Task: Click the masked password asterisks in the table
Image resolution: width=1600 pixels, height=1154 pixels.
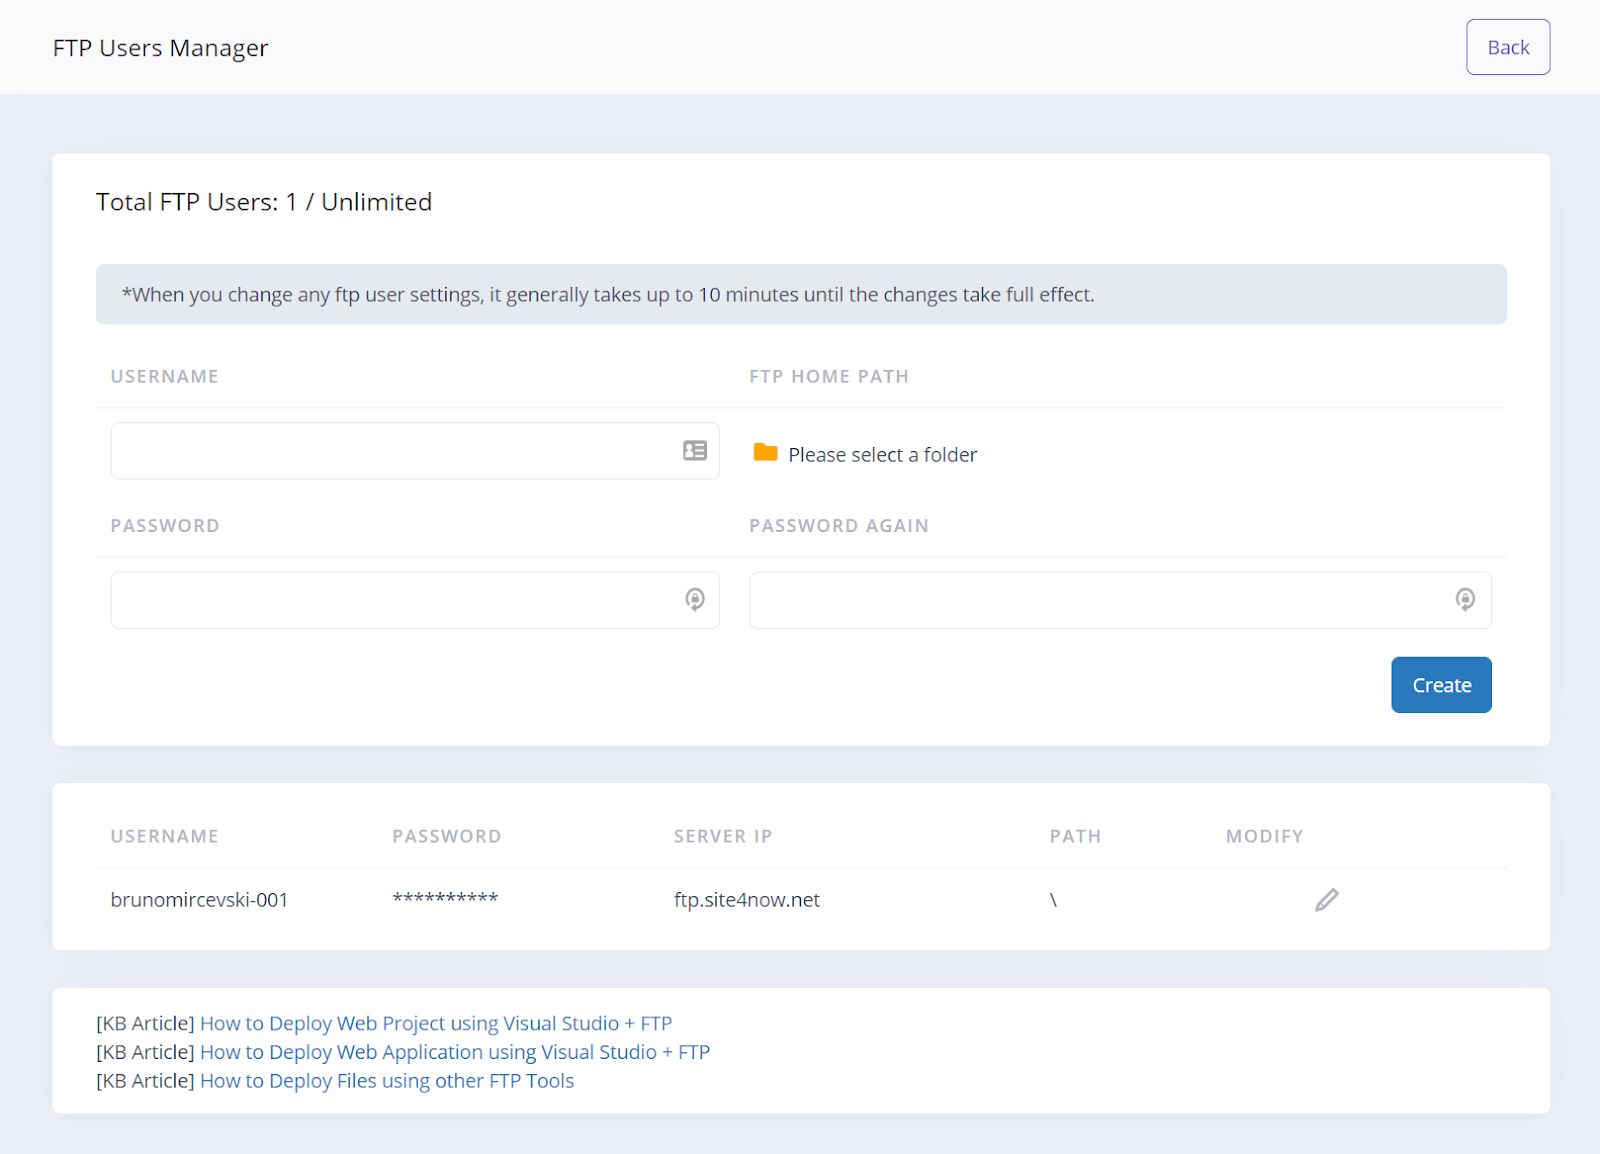Action: click(x=445, y=898)
